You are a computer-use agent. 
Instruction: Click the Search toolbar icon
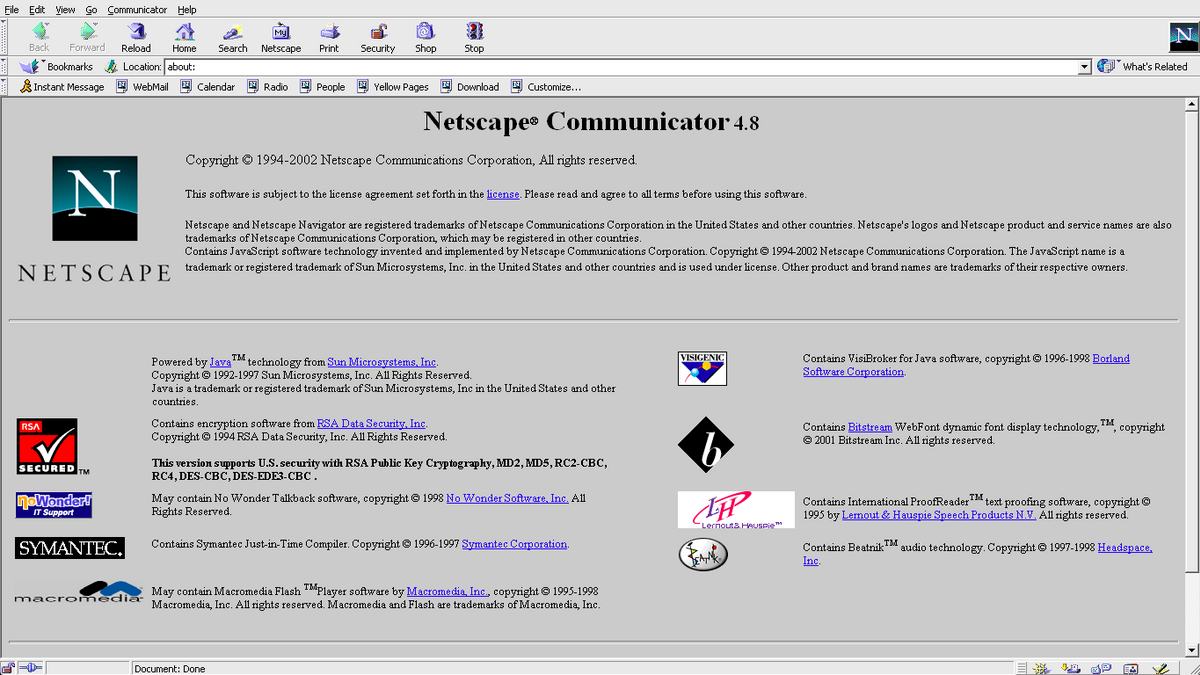(x=232, y=37)
